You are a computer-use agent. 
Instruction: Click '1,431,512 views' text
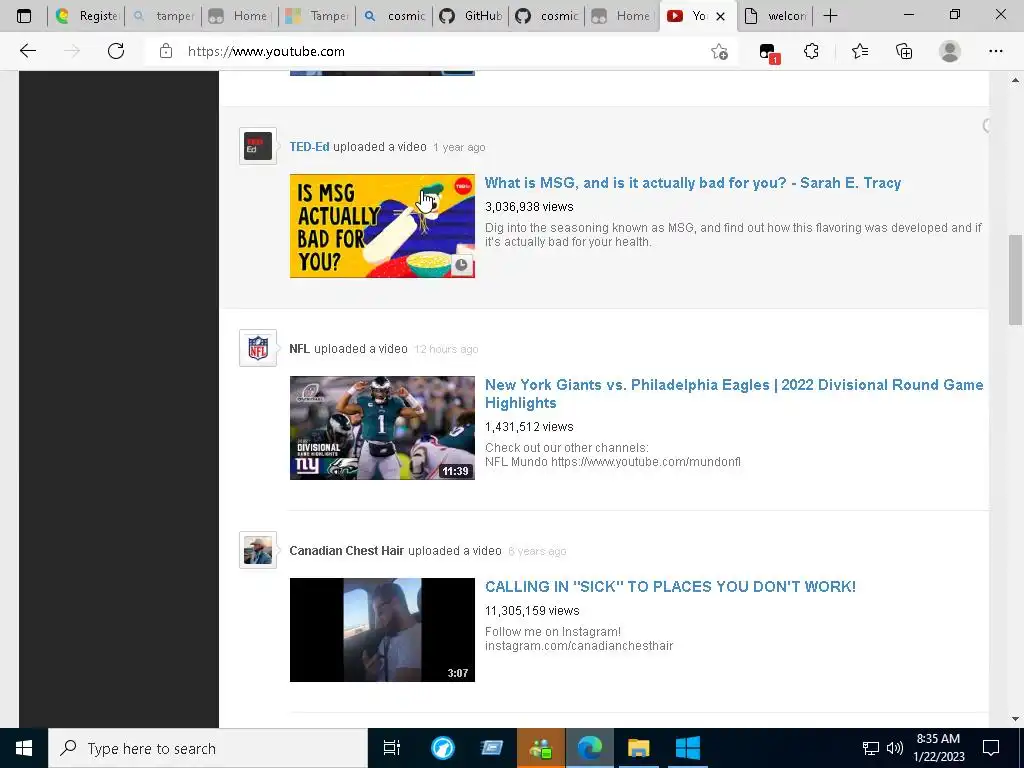click(529, 427)
